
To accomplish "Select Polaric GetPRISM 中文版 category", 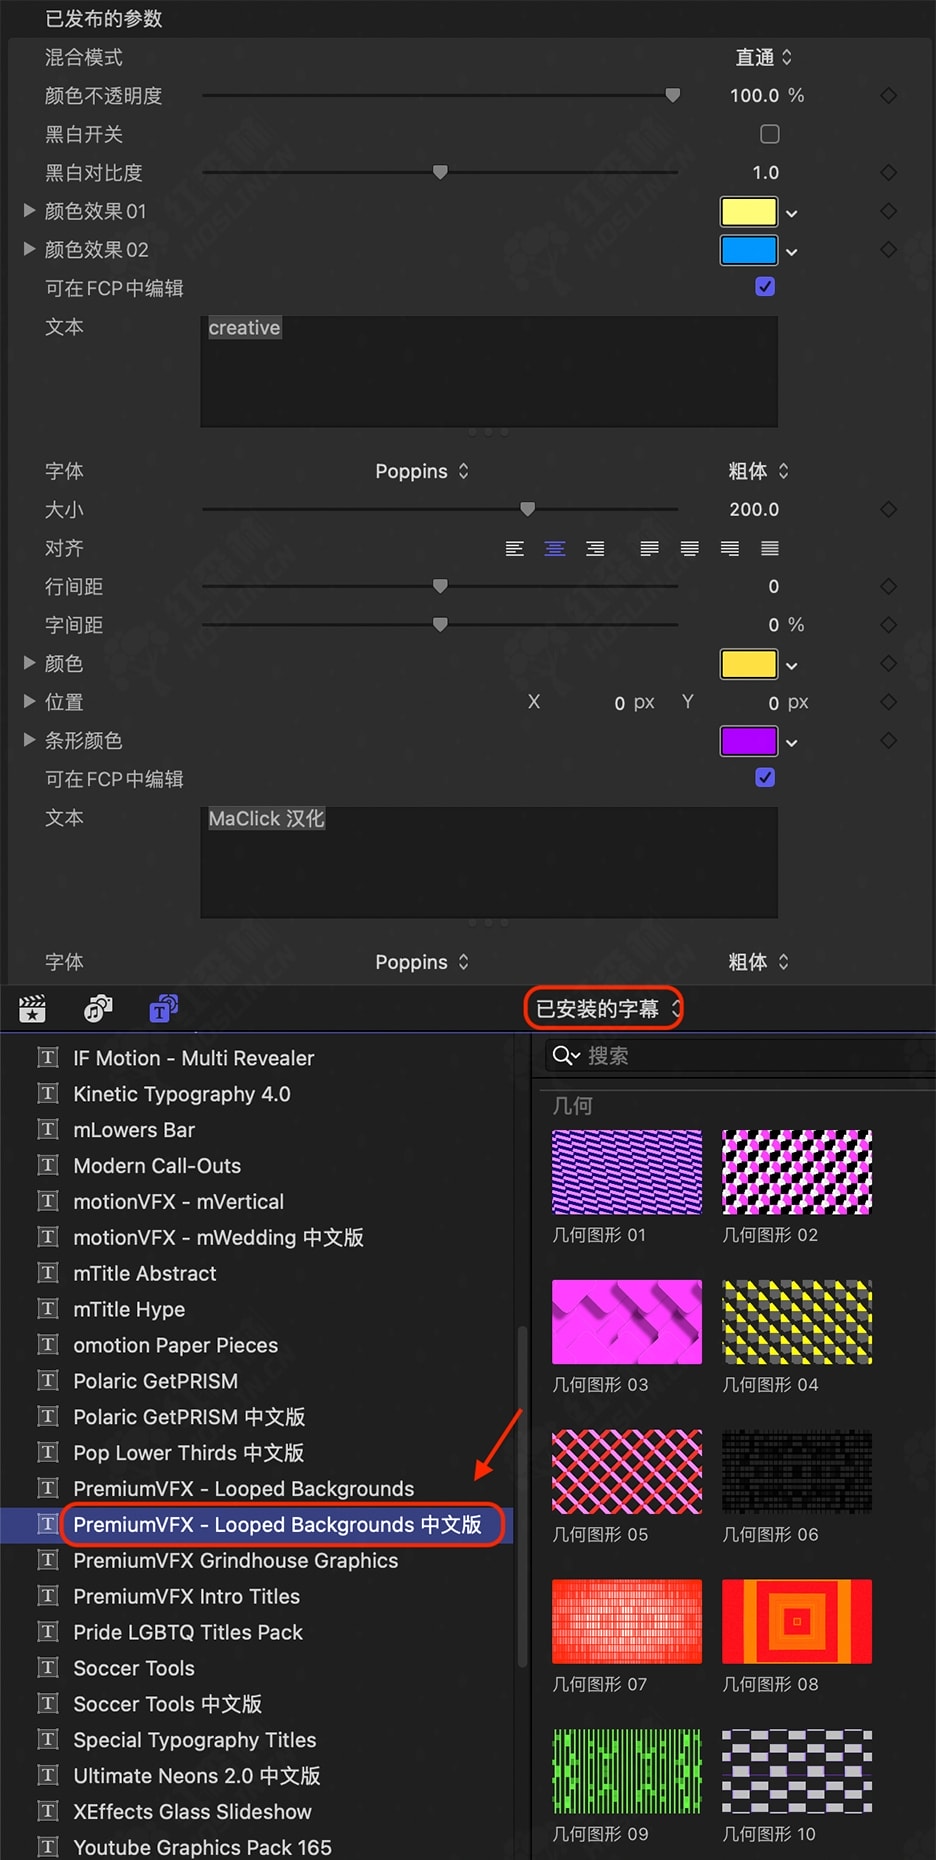I will [189, 1416].
